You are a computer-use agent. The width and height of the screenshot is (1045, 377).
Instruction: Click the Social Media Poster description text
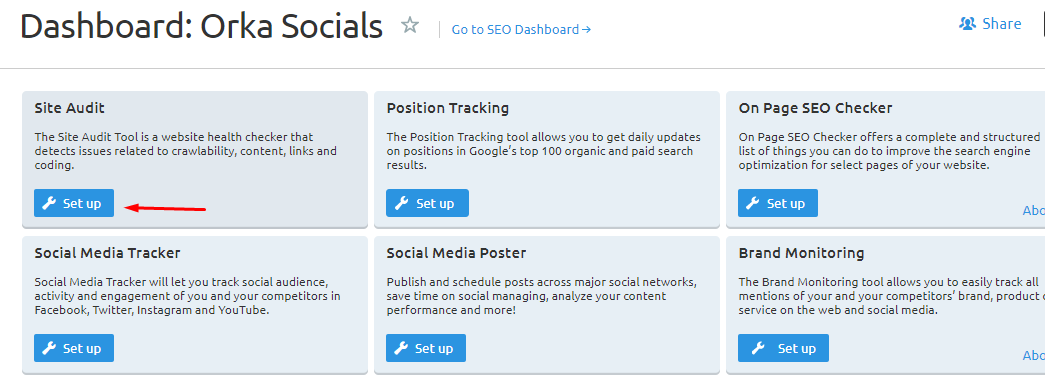click(x=542, y=296)
